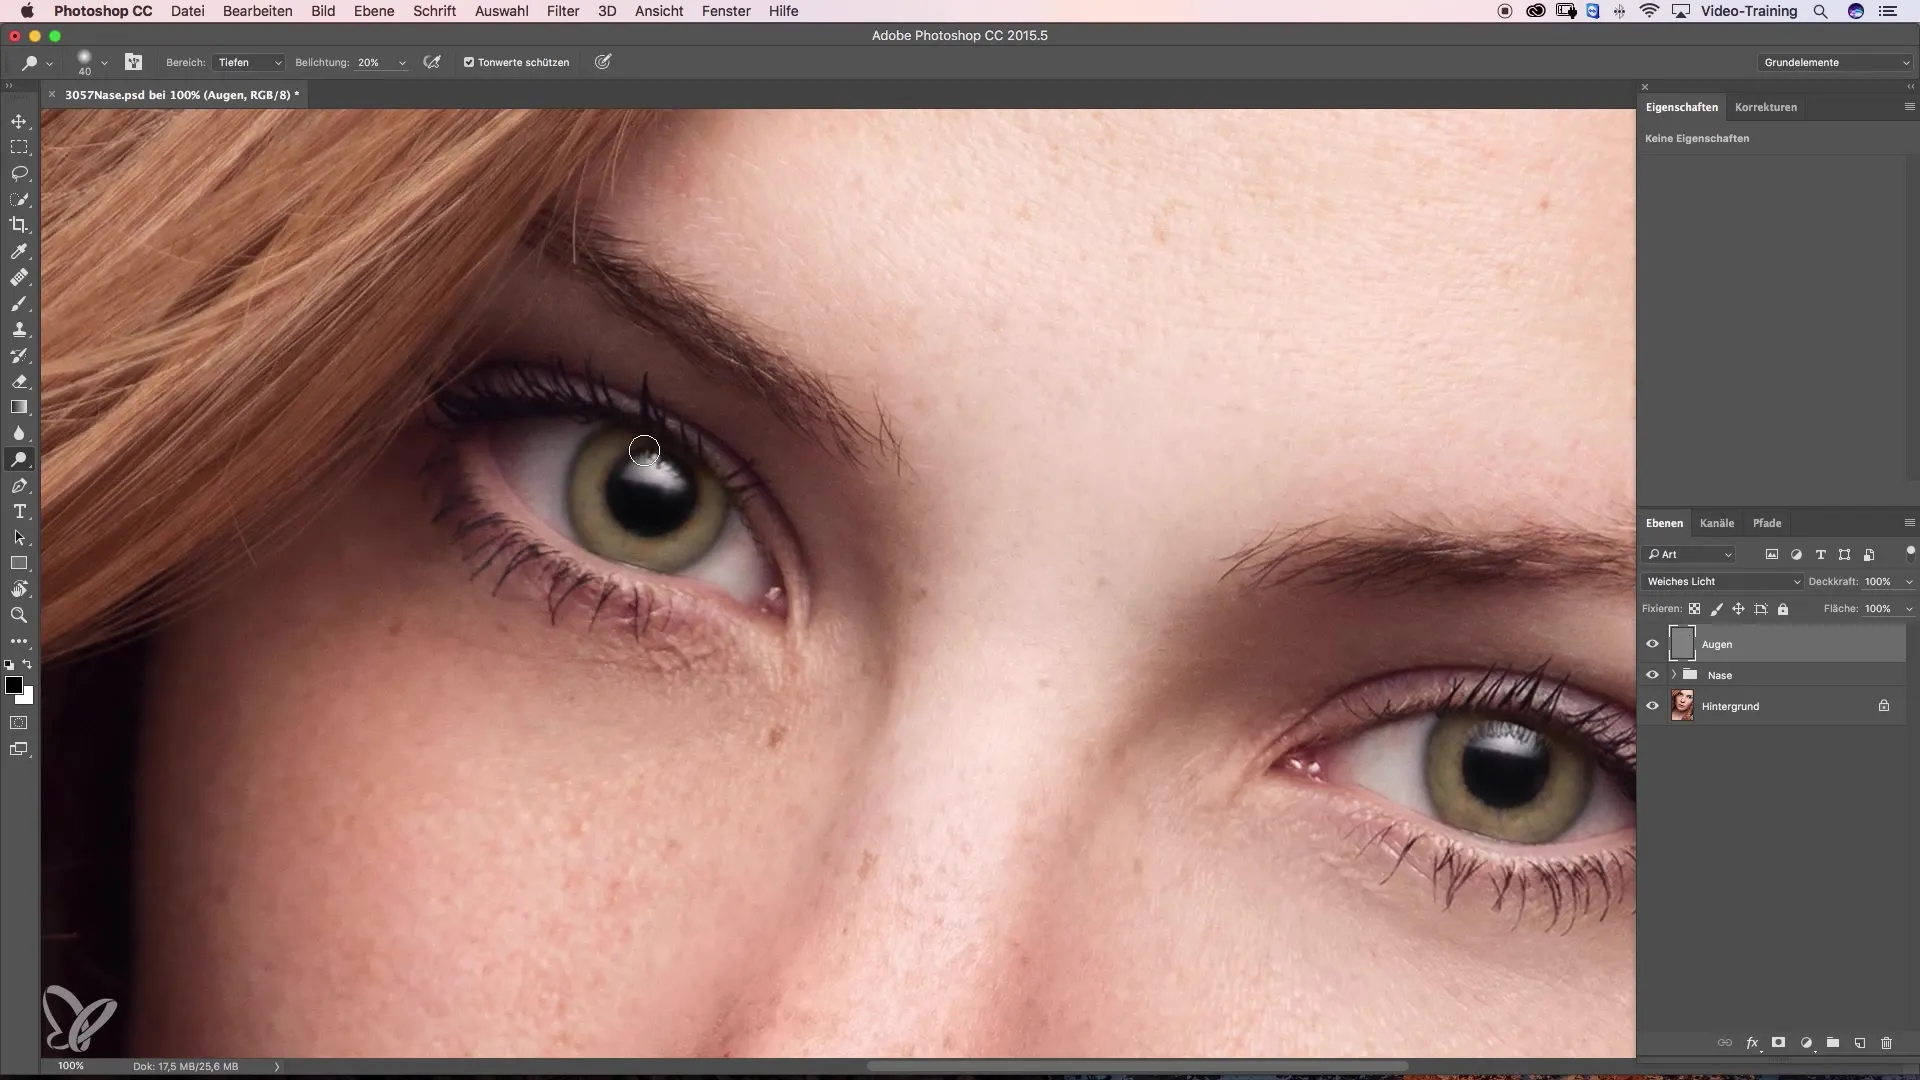Swap foreground and background colors
Screen dimensions: 1920x1080
coord(28,664)
